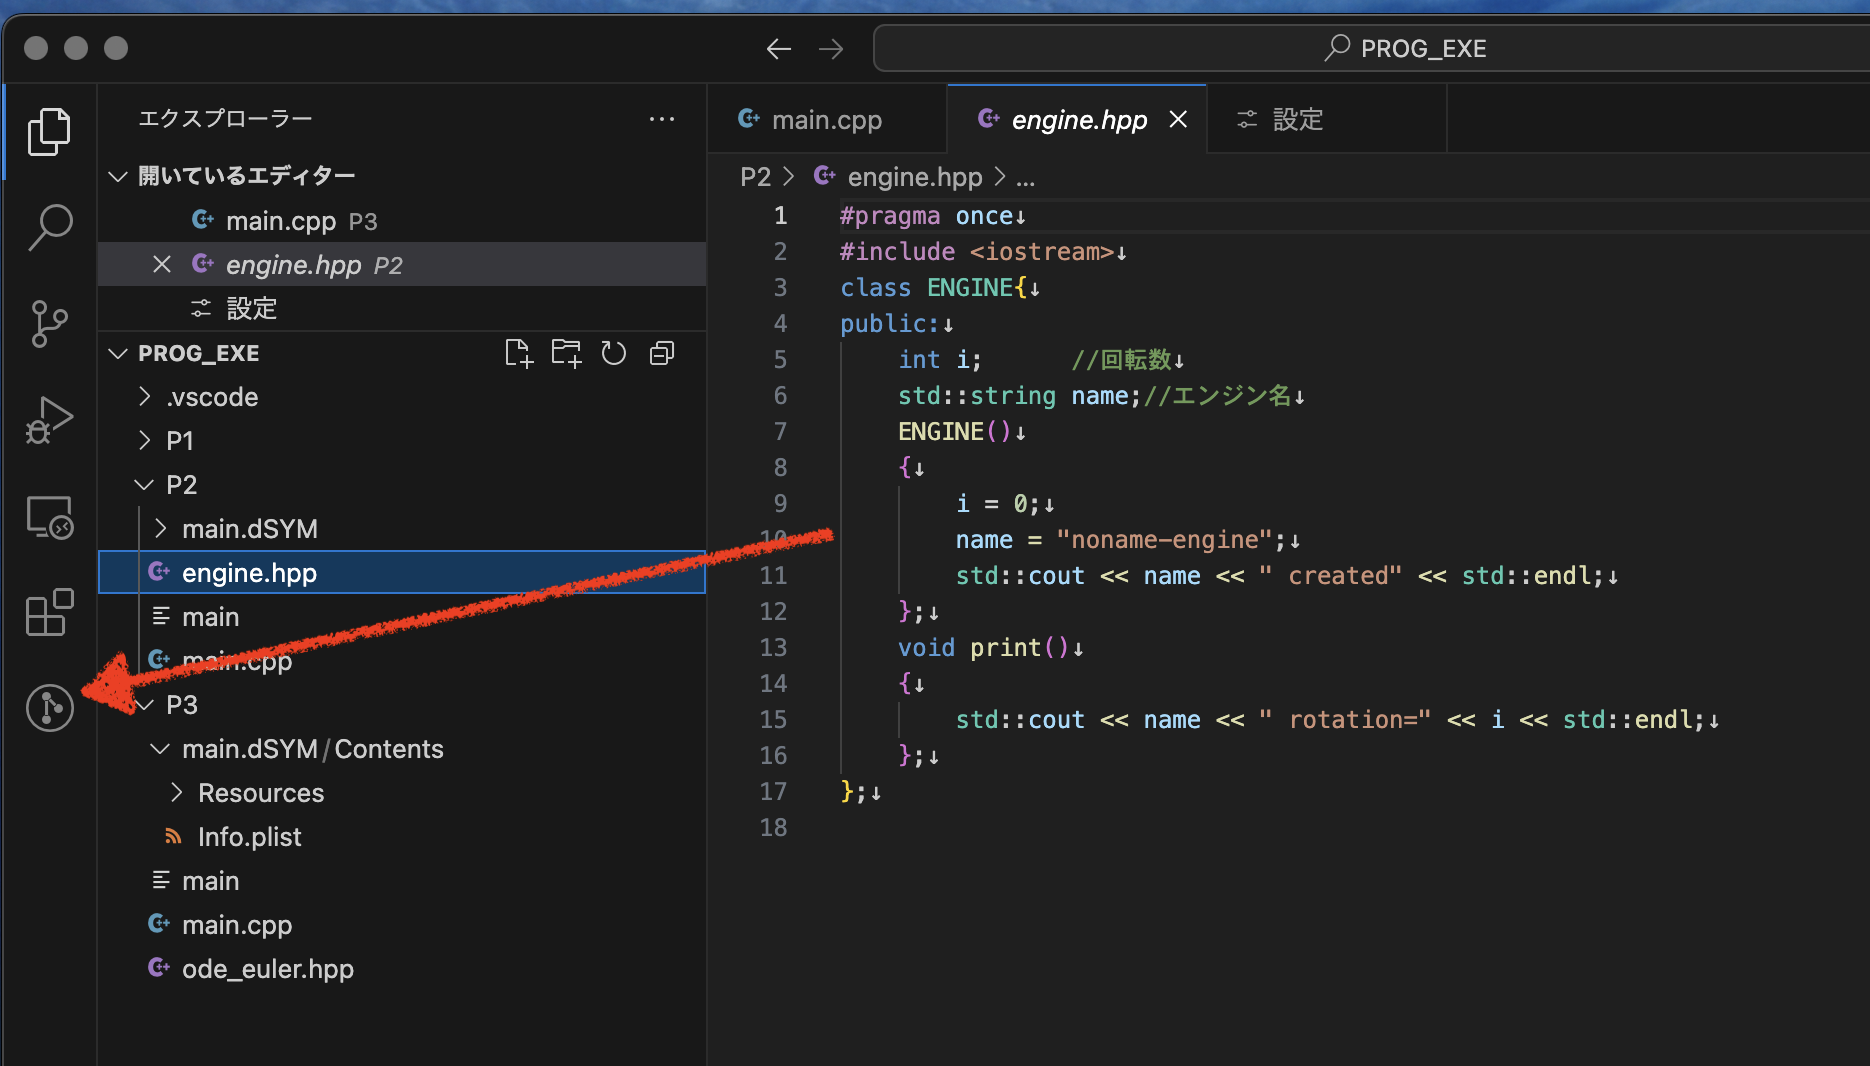Image resolution: width=1870 pixels, height=1066 pixels.
Task: Click the エクスプローラー panel title
Action: tap(225, 119)
